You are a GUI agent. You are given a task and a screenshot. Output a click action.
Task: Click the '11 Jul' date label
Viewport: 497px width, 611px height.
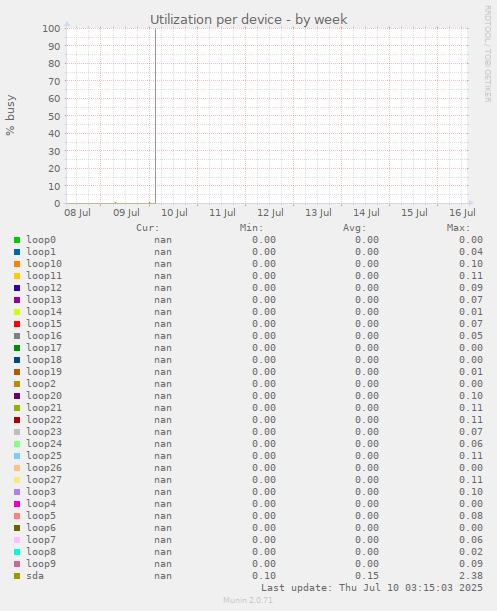point(222,213)
